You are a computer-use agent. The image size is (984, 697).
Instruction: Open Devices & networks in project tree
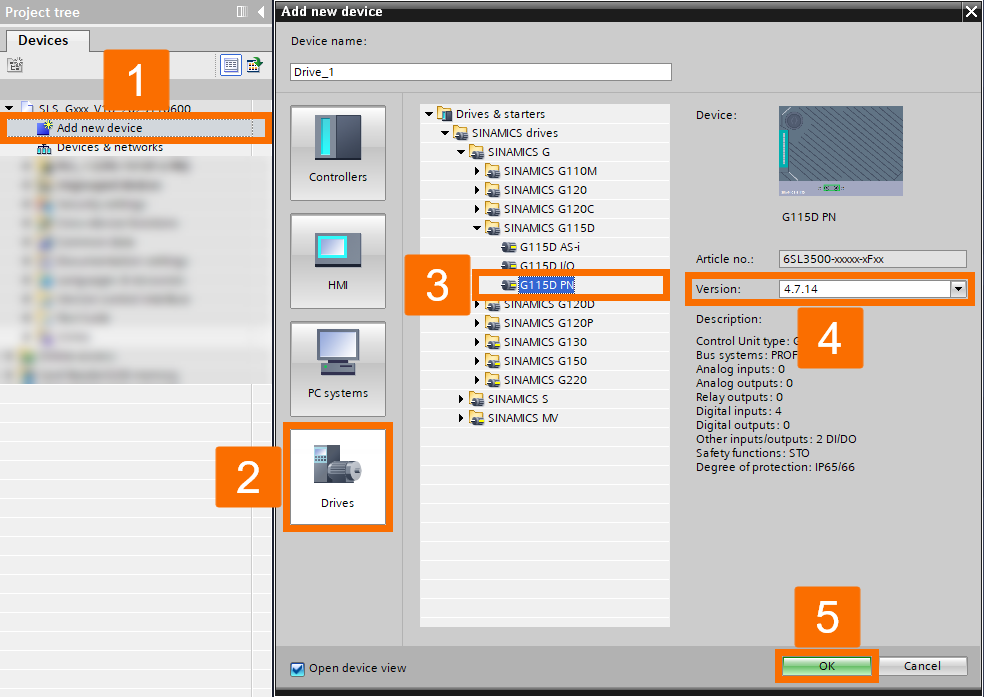pyautogui.click(x=110, y=147)
